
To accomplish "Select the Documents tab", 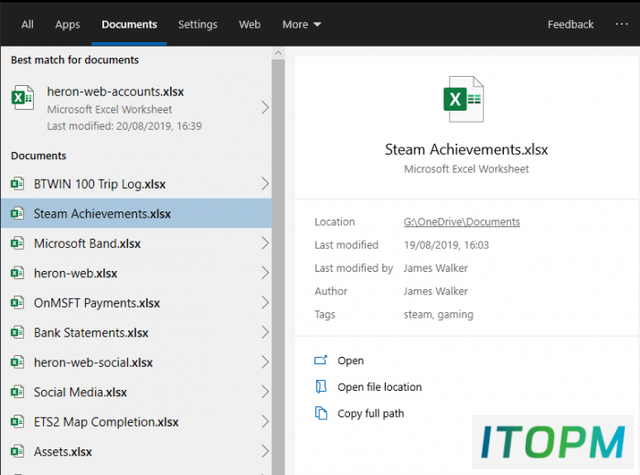I will (x=129, y=24).
